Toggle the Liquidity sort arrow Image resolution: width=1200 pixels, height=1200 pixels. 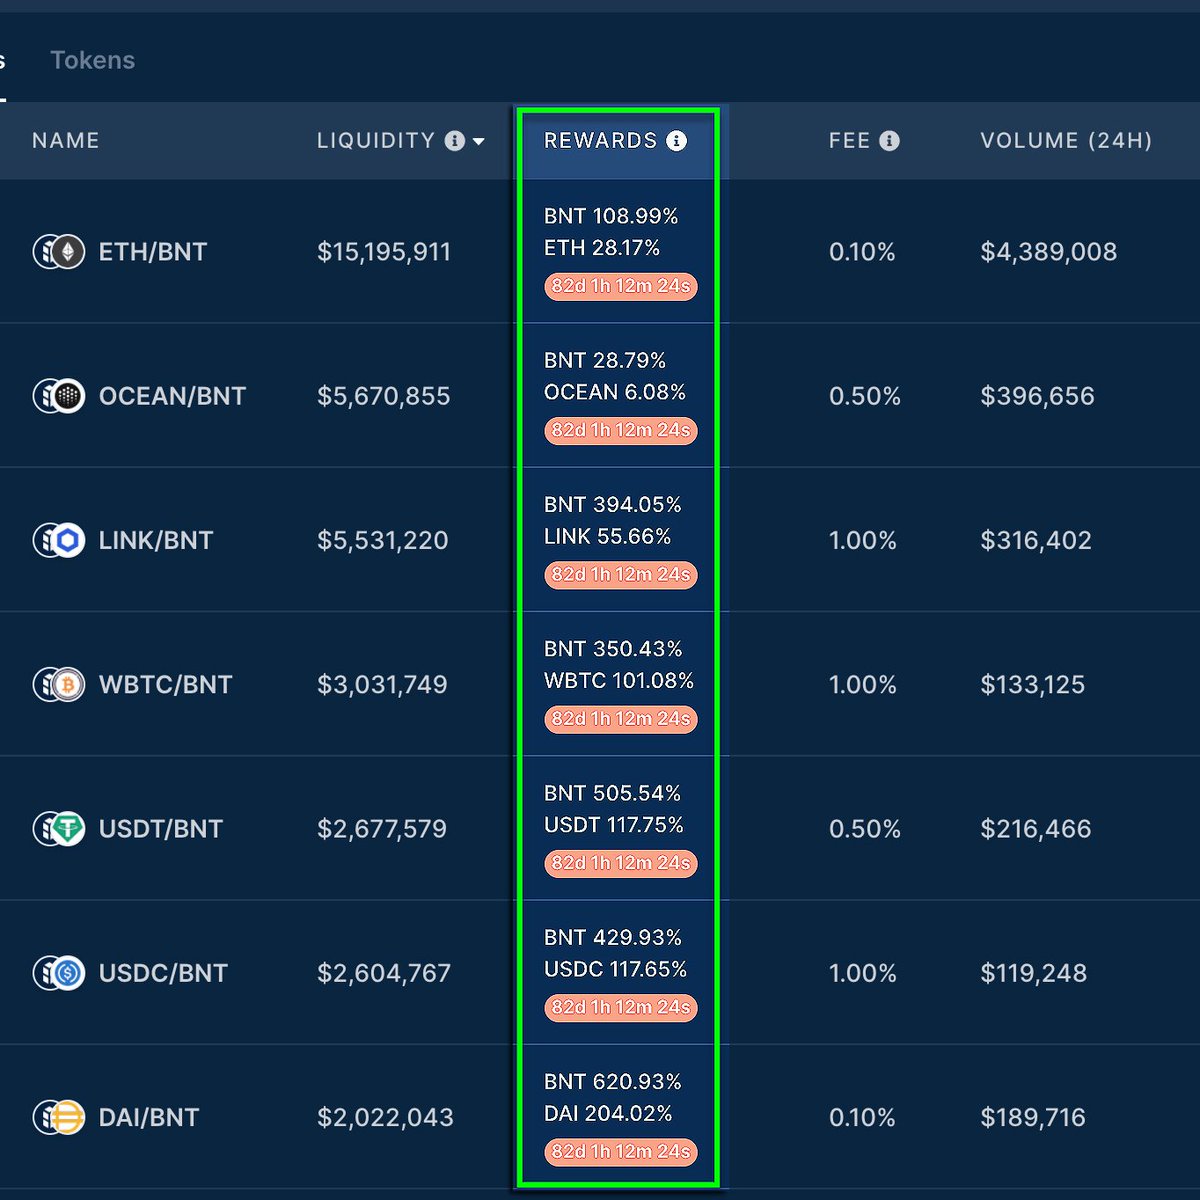click(479, 142)
